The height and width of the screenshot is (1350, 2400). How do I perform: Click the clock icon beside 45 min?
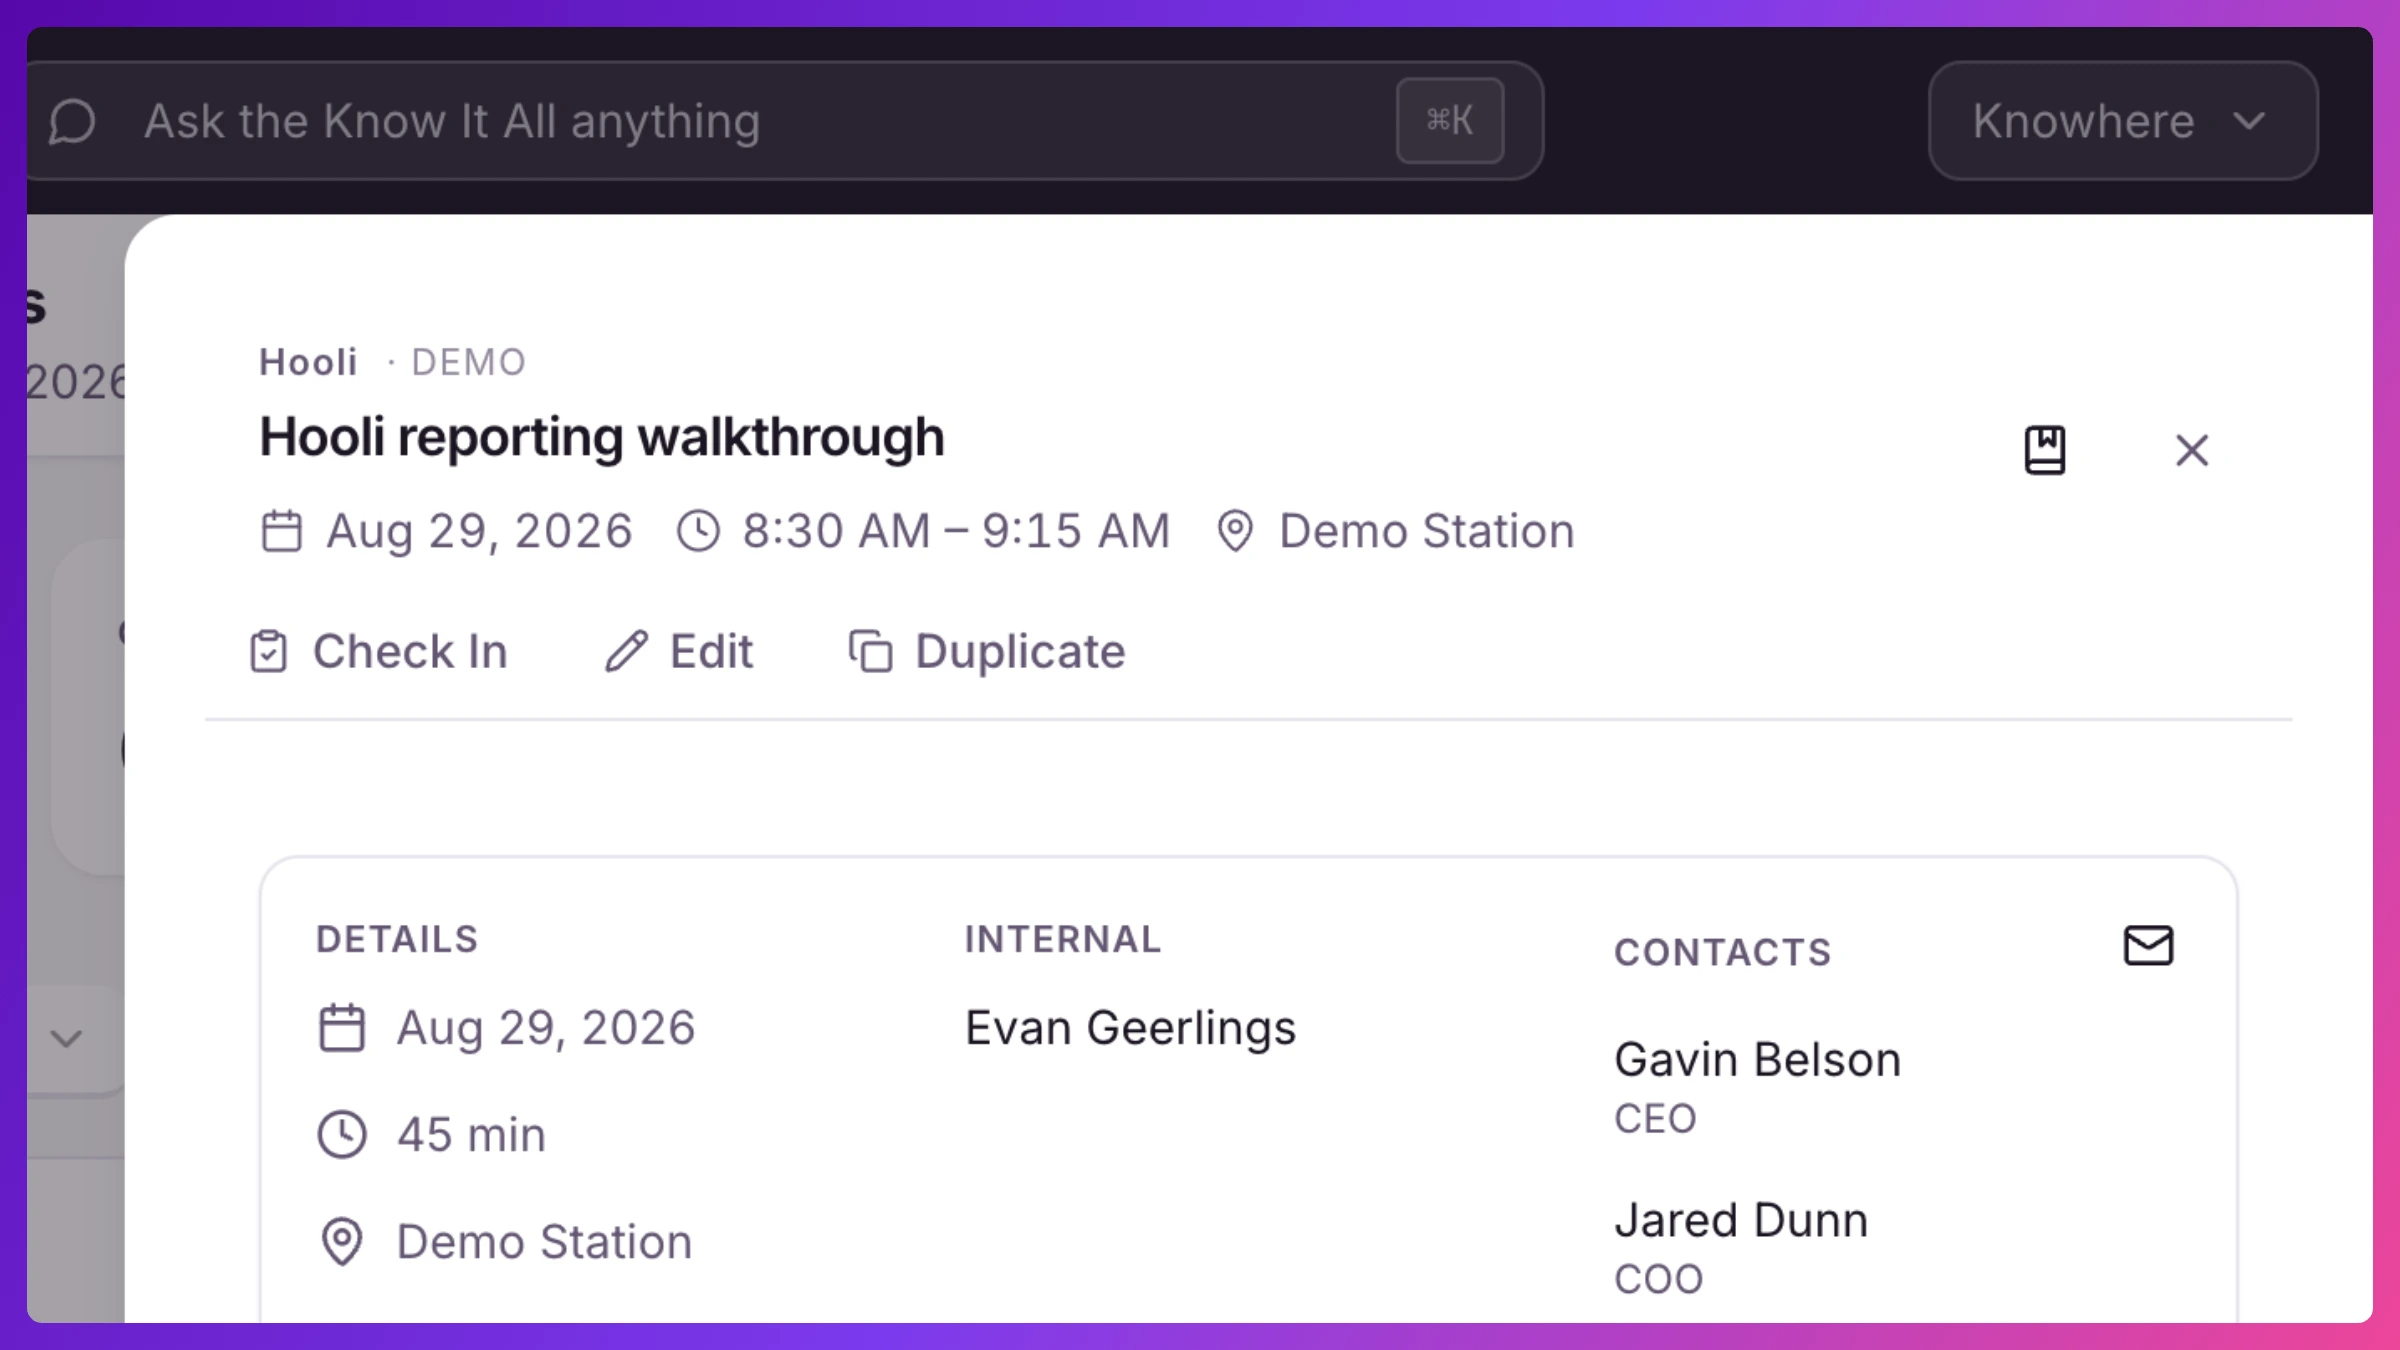[x=342, y=1135]
